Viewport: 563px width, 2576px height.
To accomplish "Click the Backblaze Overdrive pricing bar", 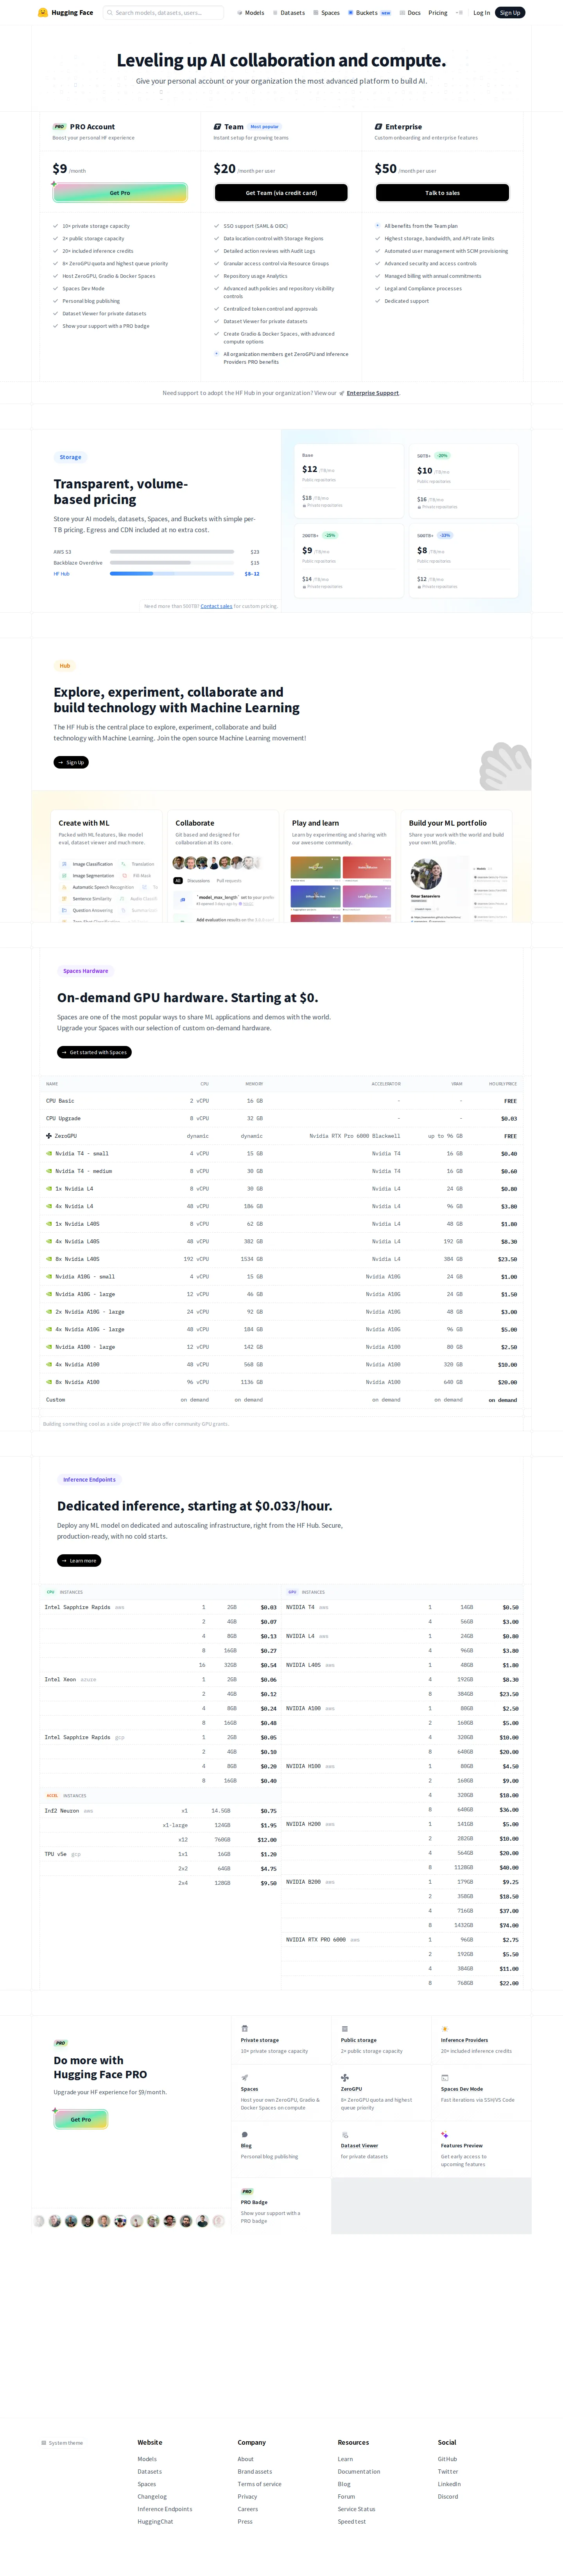I will pos(172,563).
